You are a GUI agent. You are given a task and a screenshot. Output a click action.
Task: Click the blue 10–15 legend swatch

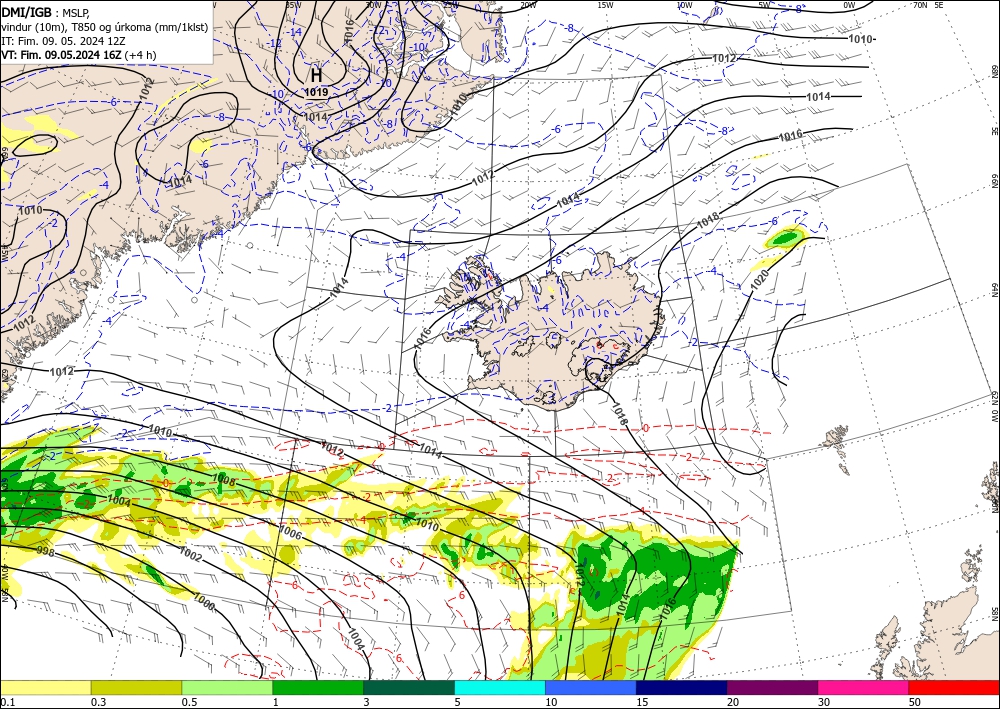pos(591,687)
